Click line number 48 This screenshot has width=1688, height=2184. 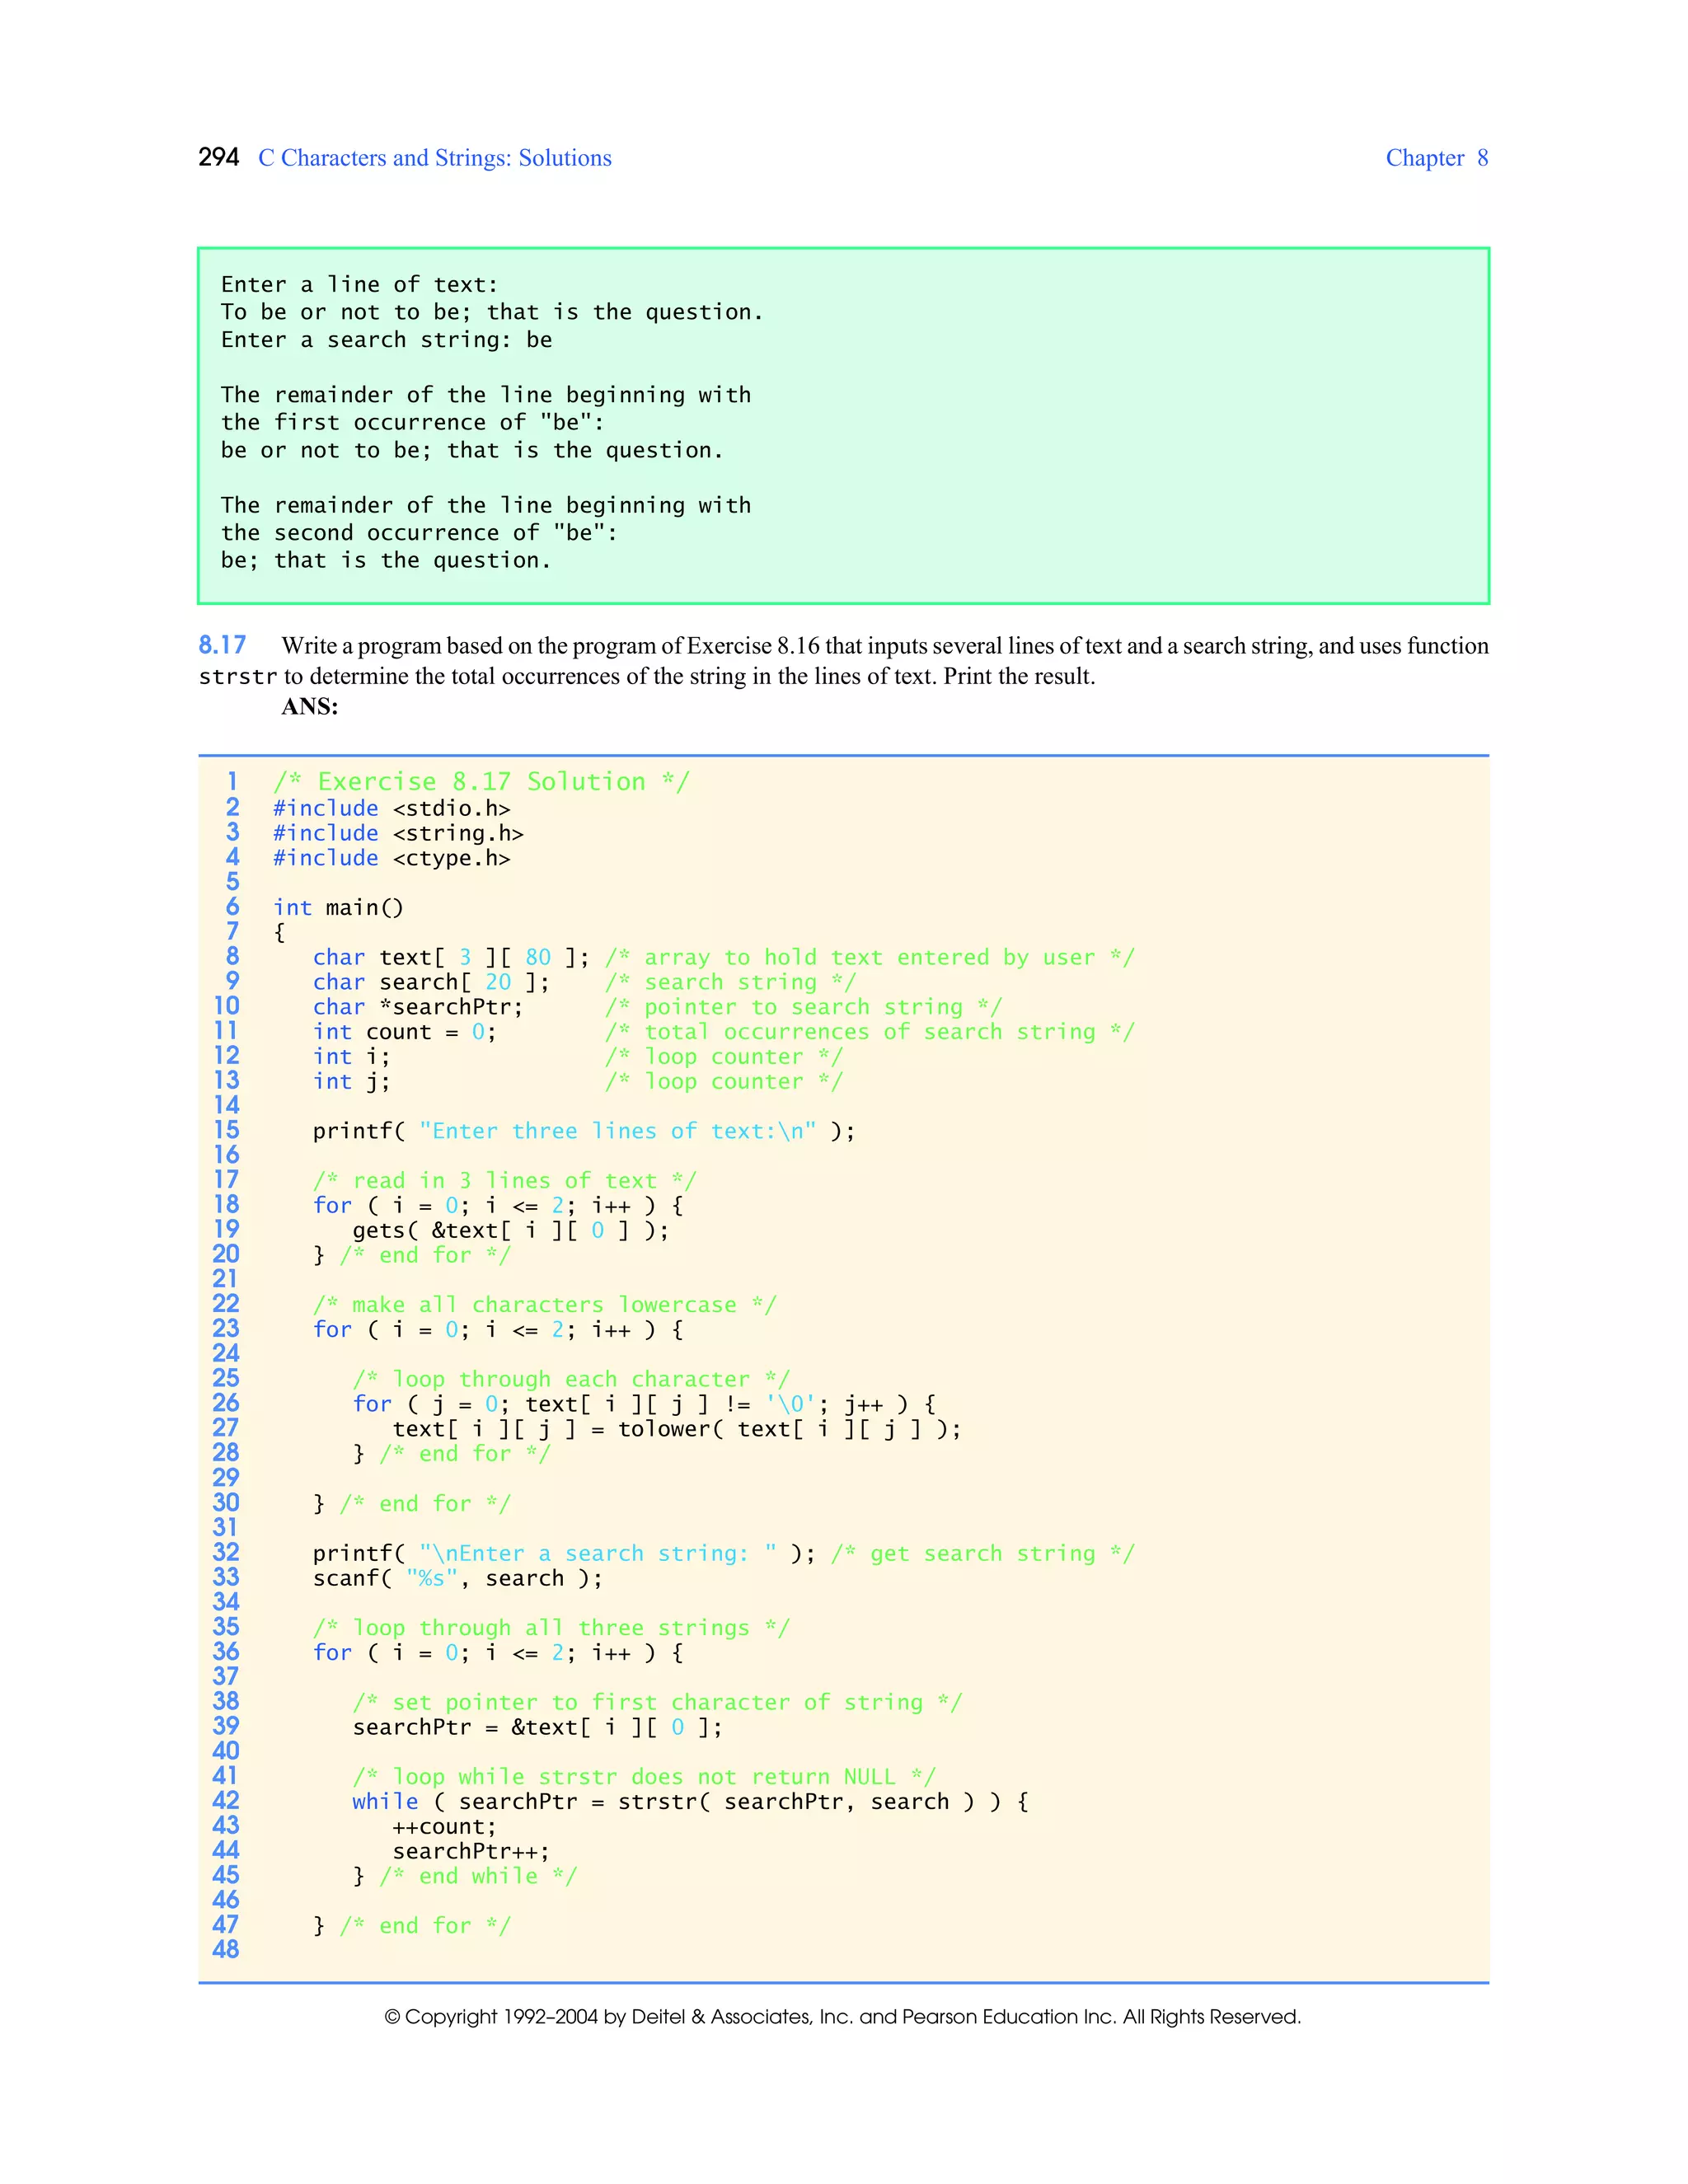click(x=226, y=1950)
